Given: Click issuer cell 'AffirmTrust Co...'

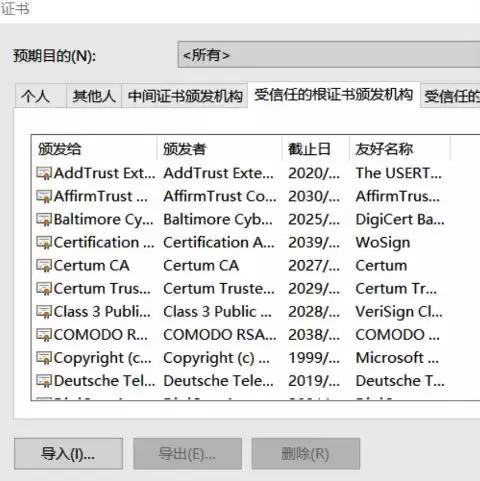Looking at the screenshot, I should 220,196.
